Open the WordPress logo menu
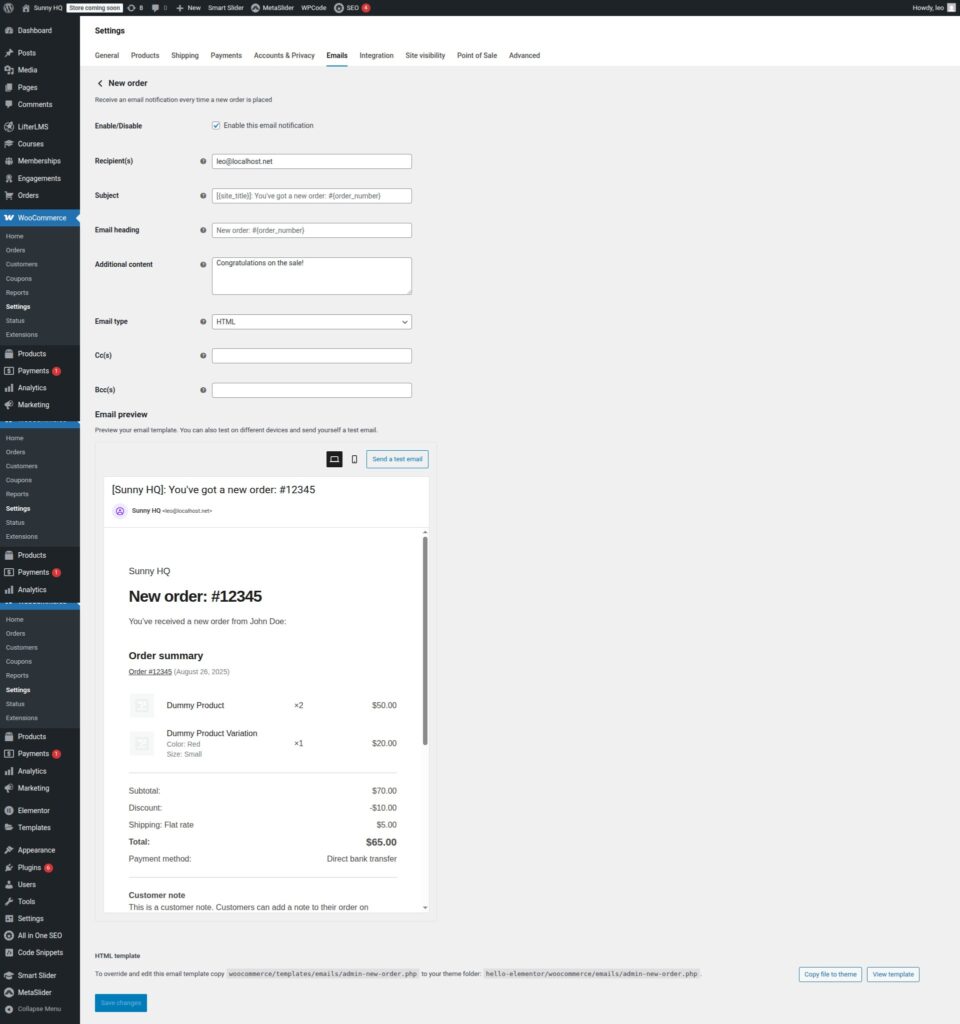 tap(8, 7)
